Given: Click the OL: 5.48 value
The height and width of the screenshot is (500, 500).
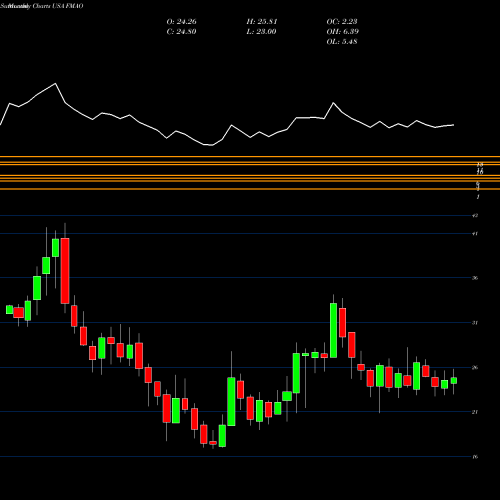Looking at the screenshot, I should pos(342,42).
